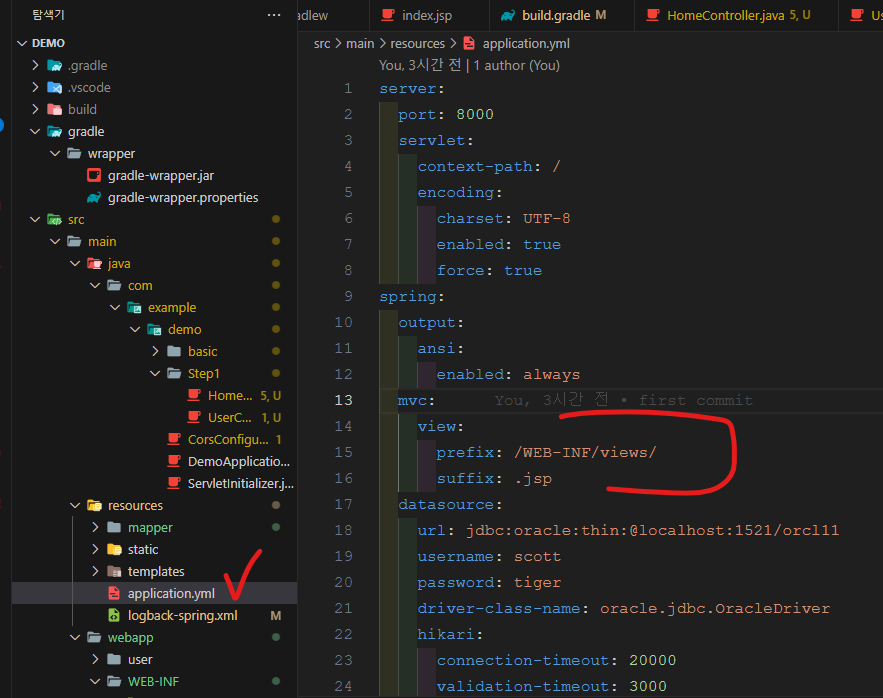The width and height of the screenshot is (883, 698).
Task: Click the 'port: 8000' value
Action: pyautogui.click(x=474, y=114)
